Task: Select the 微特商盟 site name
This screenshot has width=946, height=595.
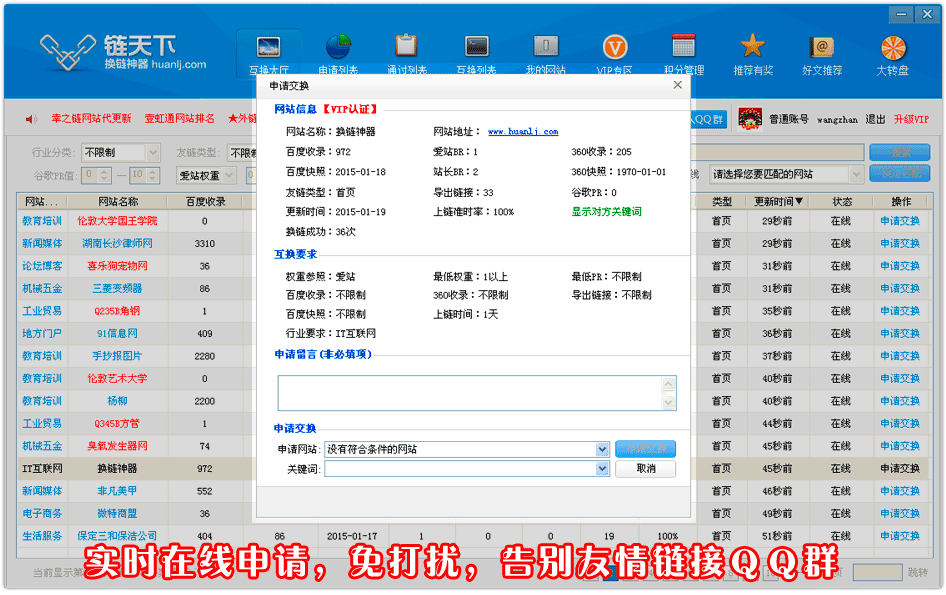Action: click(117, 514)
